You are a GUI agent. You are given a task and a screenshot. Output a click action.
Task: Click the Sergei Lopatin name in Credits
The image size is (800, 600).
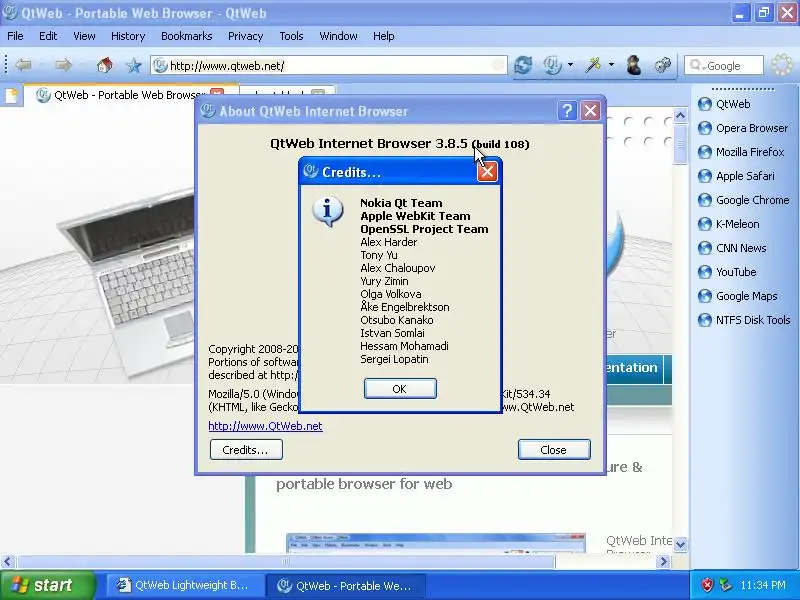(x=394, y=359)
